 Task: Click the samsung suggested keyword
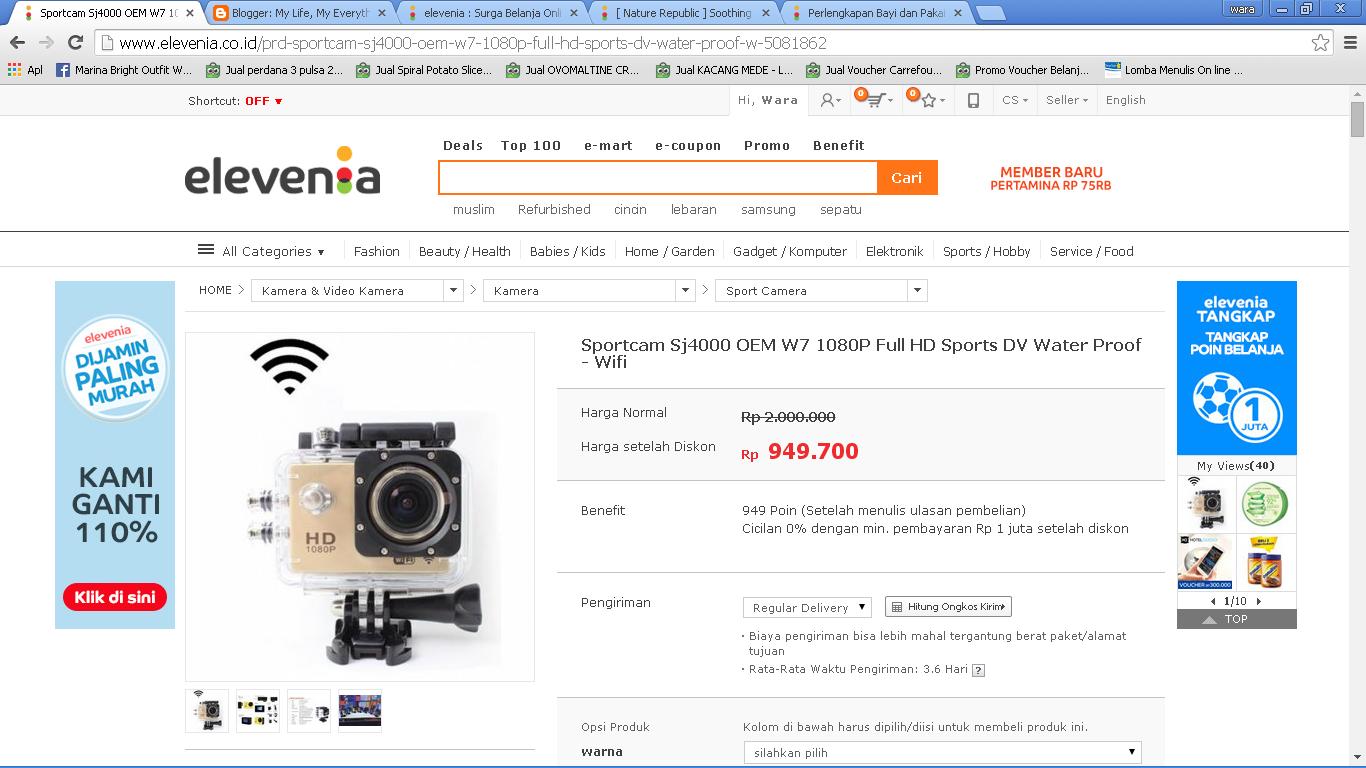(768, 209)
